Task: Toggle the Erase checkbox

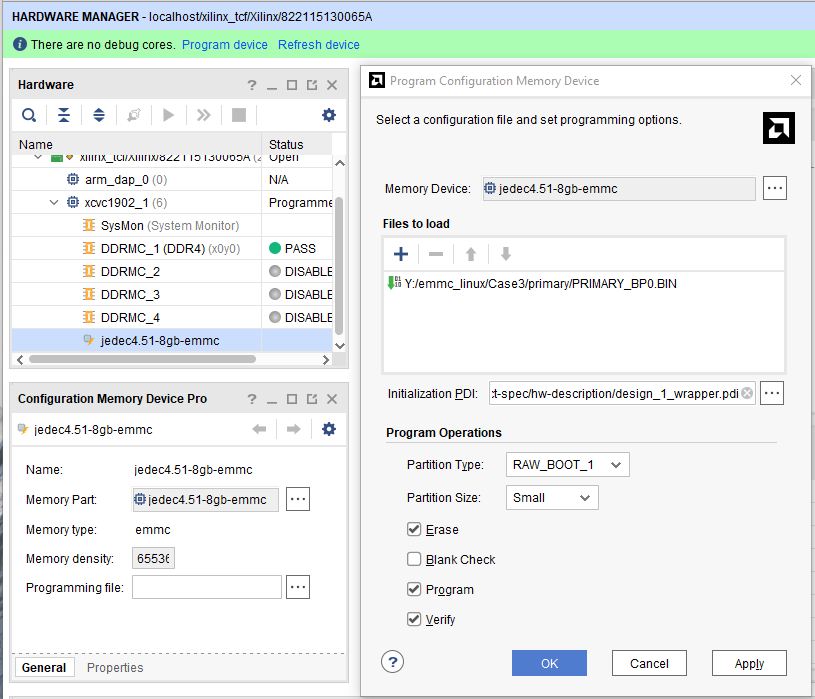Action: [414, 529]
